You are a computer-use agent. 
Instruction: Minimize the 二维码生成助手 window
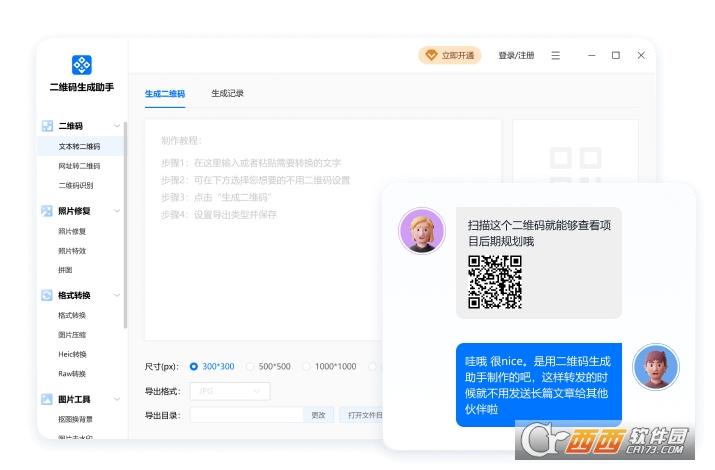click(x=592, y=55)
